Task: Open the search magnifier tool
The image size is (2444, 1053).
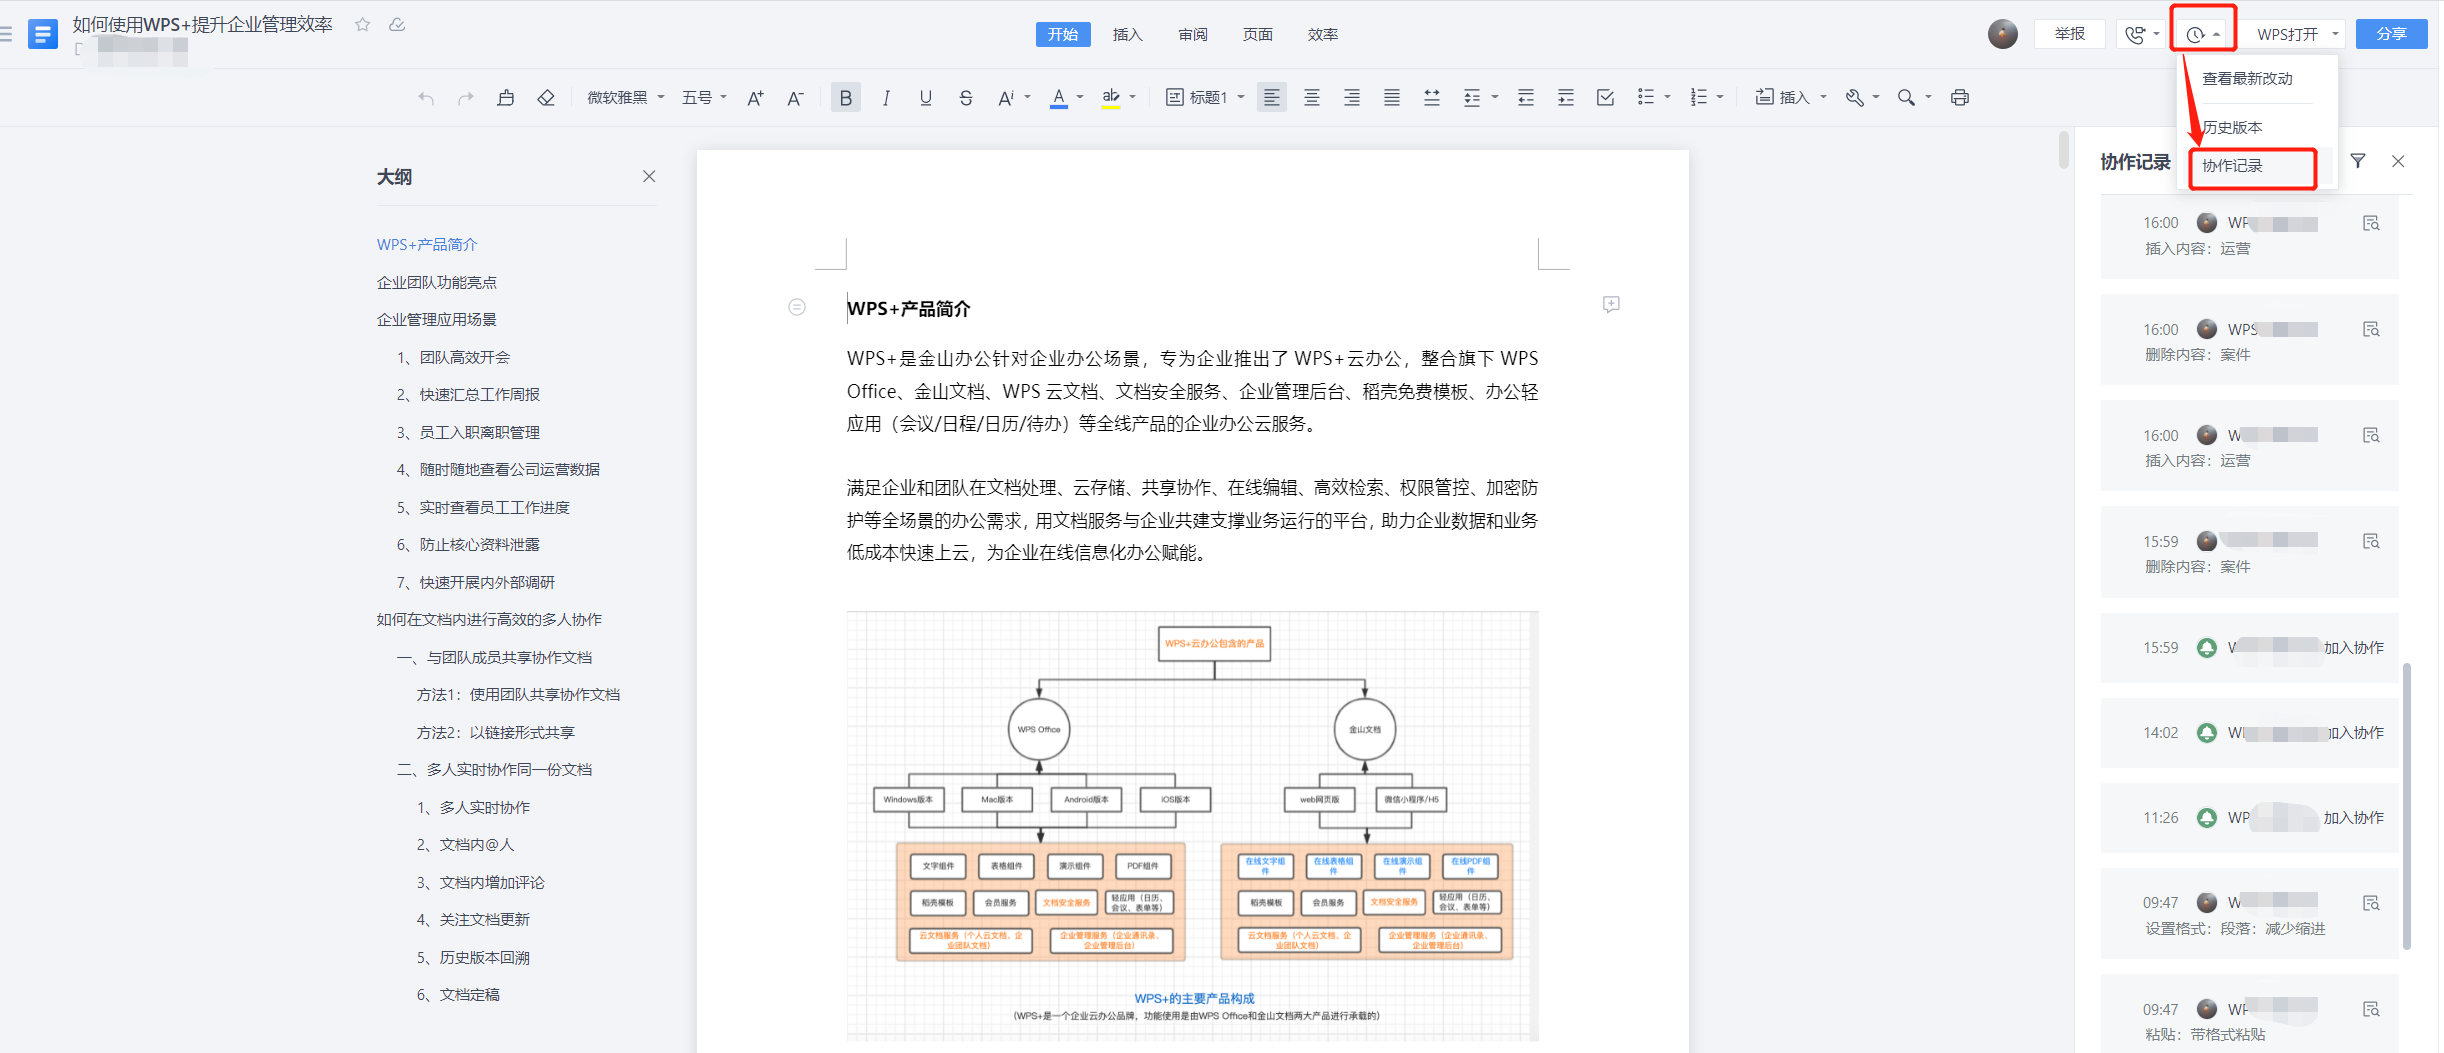Action: (1907, 97)
